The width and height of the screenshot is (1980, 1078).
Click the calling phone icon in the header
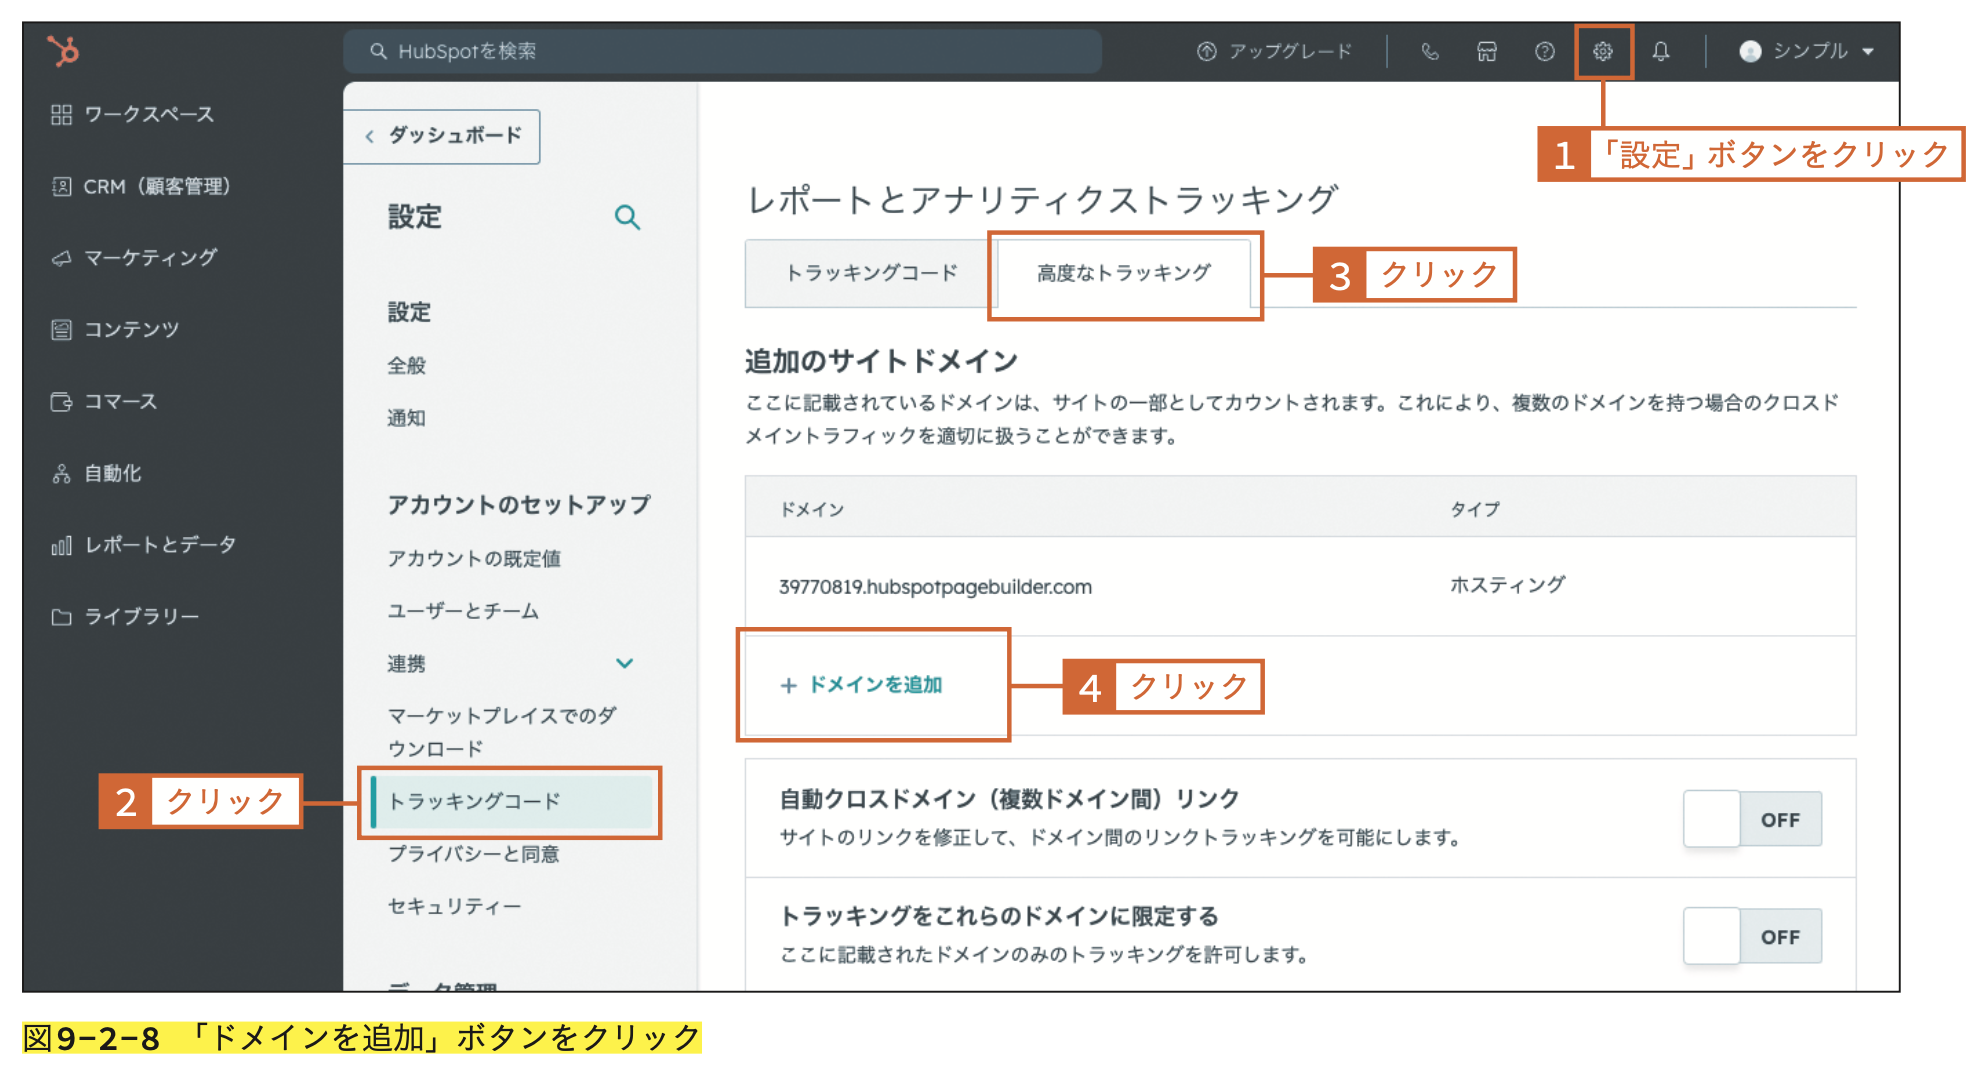1430,51
